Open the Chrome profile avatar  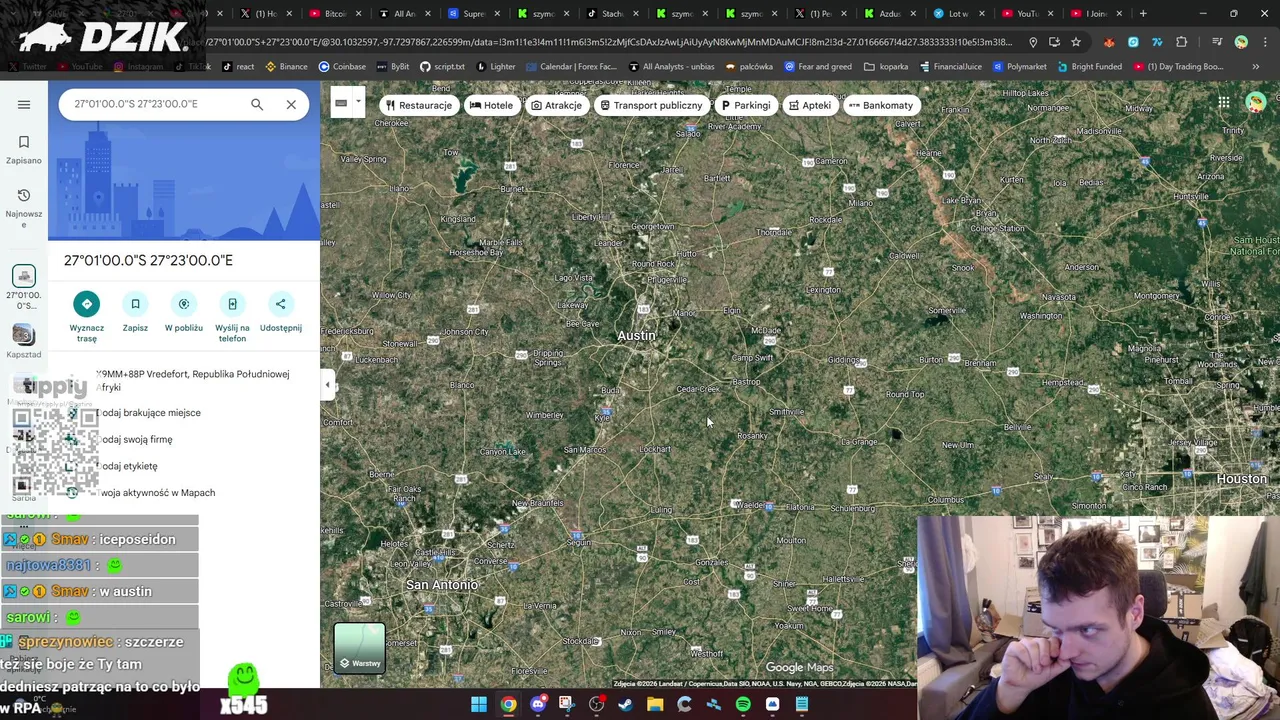(1241, 42)
